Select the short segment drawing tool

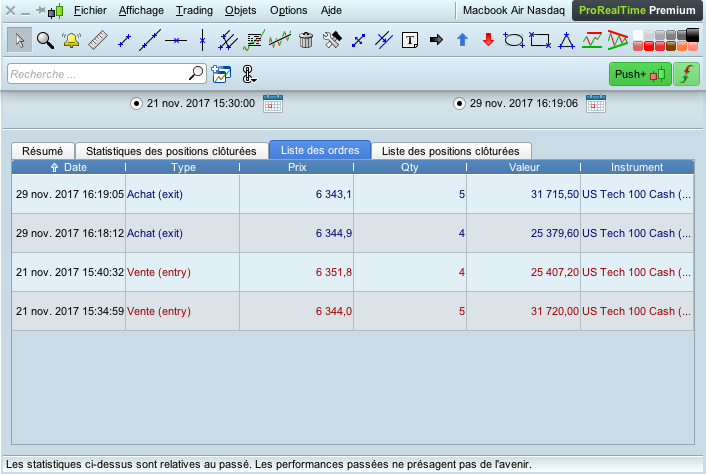click(x=124, y=40)
